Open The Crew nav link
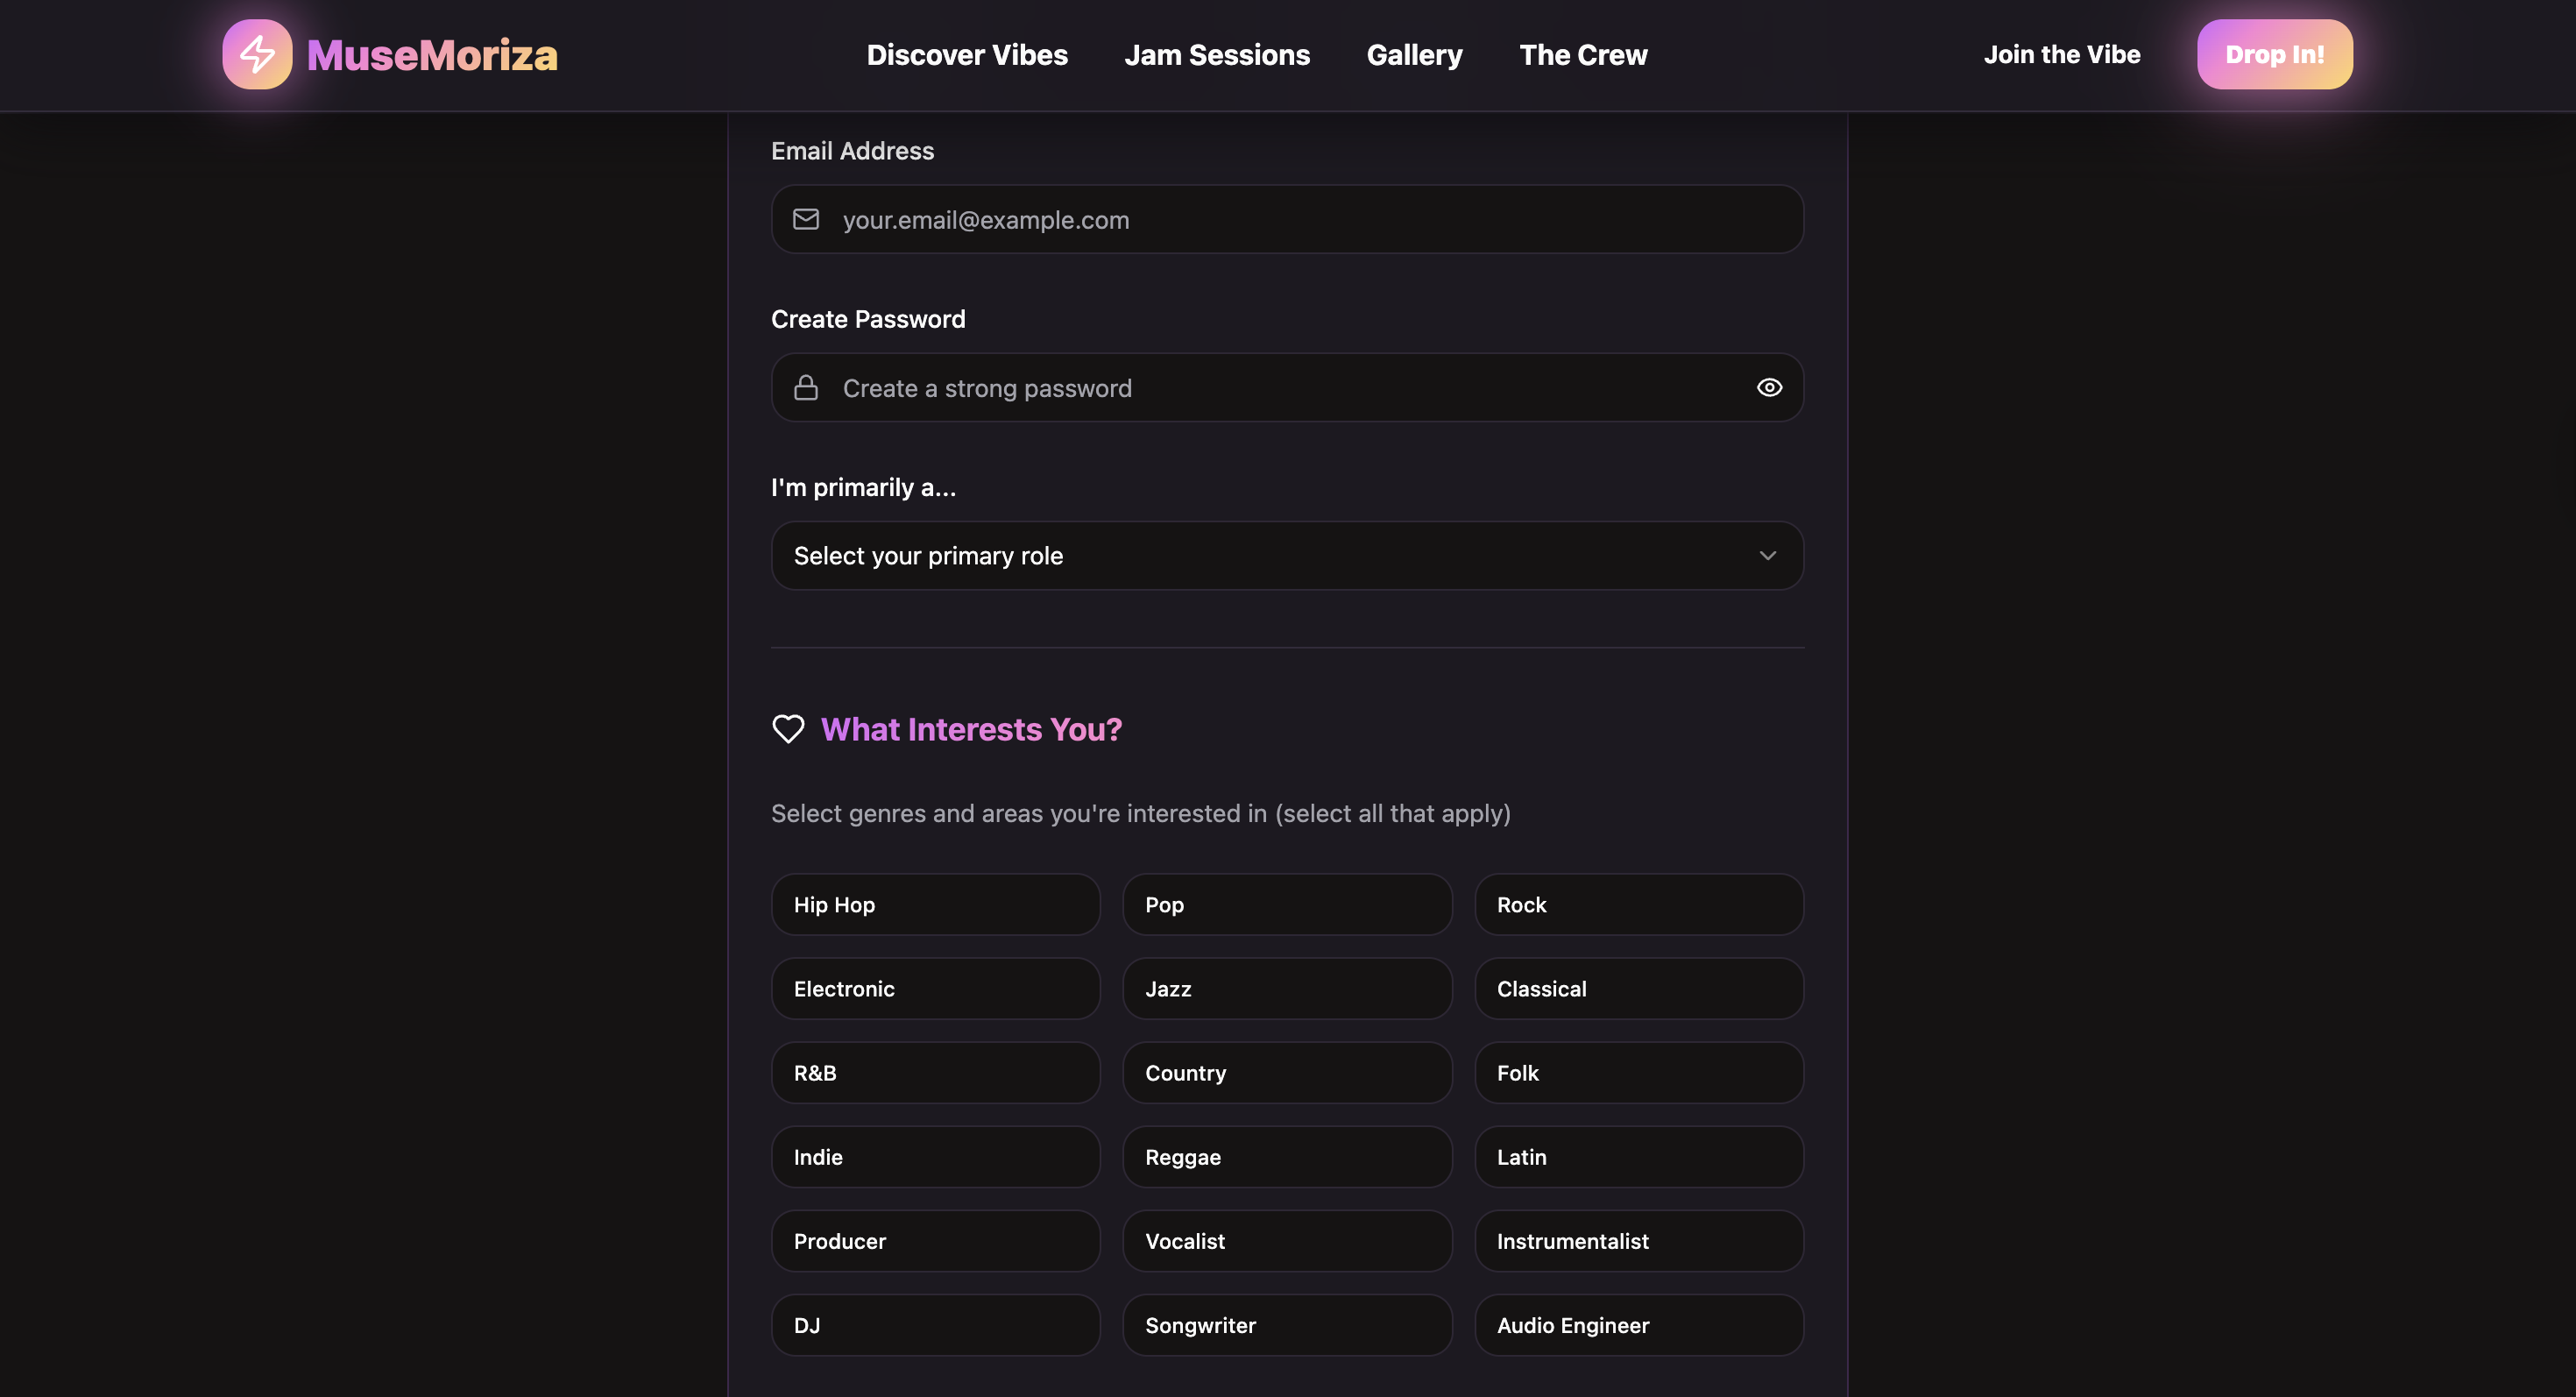The height and width of the screenshot is (1397, 2576). (1583, 55)
